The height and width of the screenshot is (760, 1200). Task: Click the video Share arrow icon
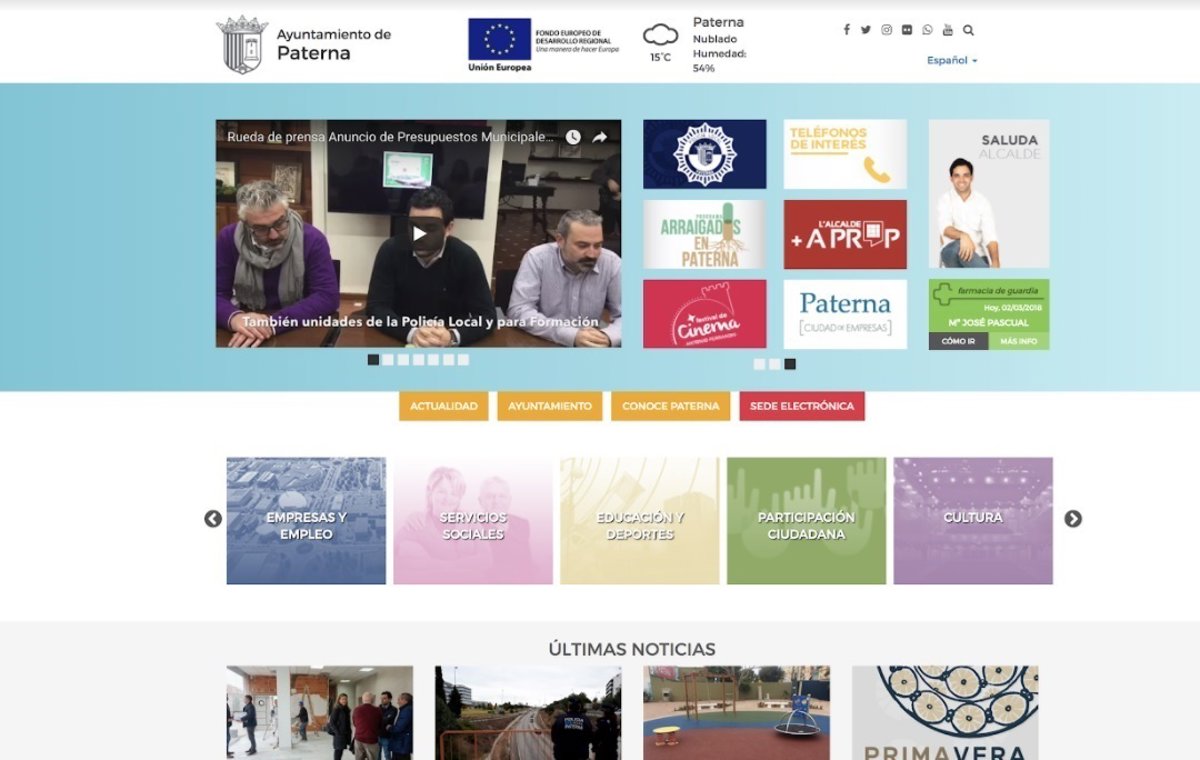pyautogui.click(x=600, y=137)
